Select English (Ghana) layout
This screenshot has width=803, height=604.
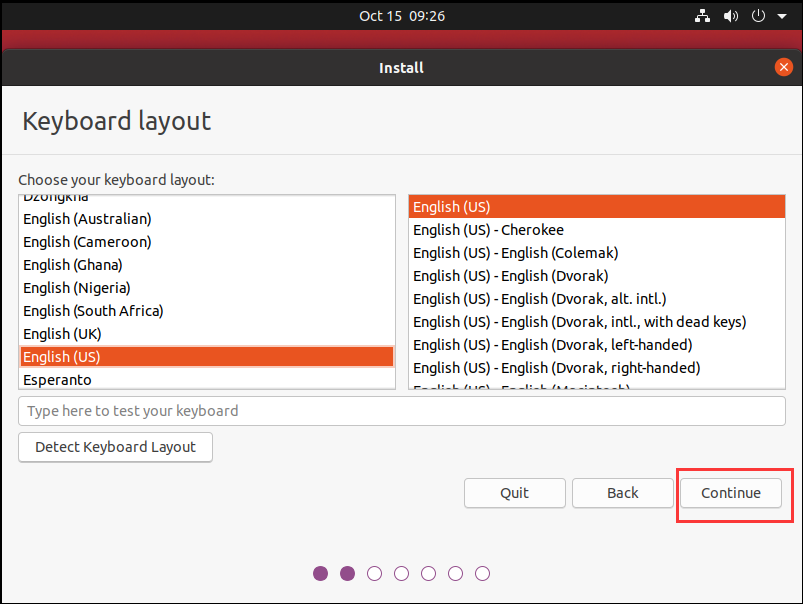click(207, 265)
